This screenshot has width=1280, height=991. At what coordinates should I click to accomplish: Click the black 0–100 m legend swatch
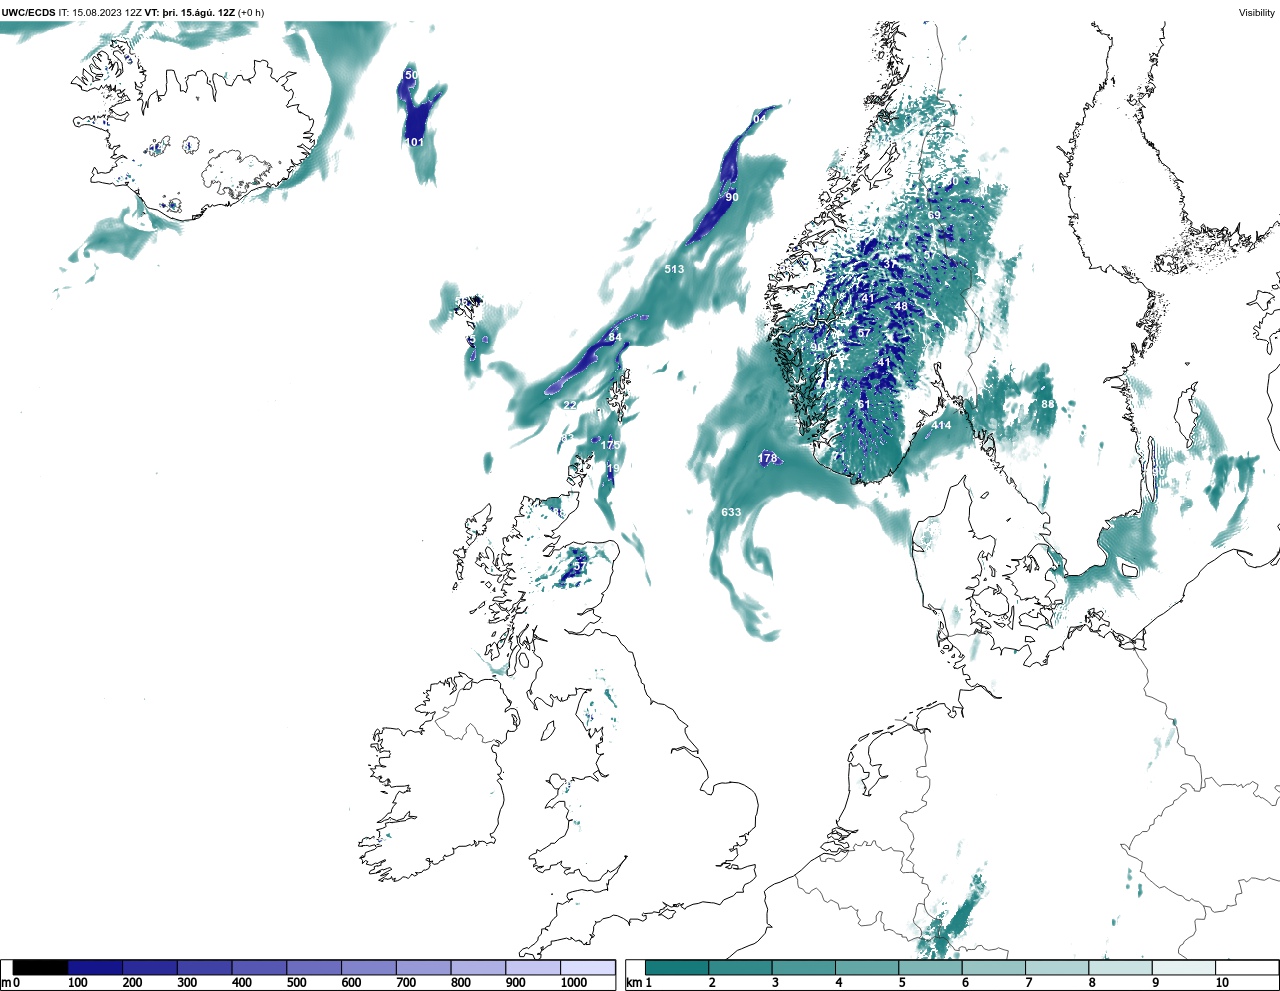tap(40, 968)
